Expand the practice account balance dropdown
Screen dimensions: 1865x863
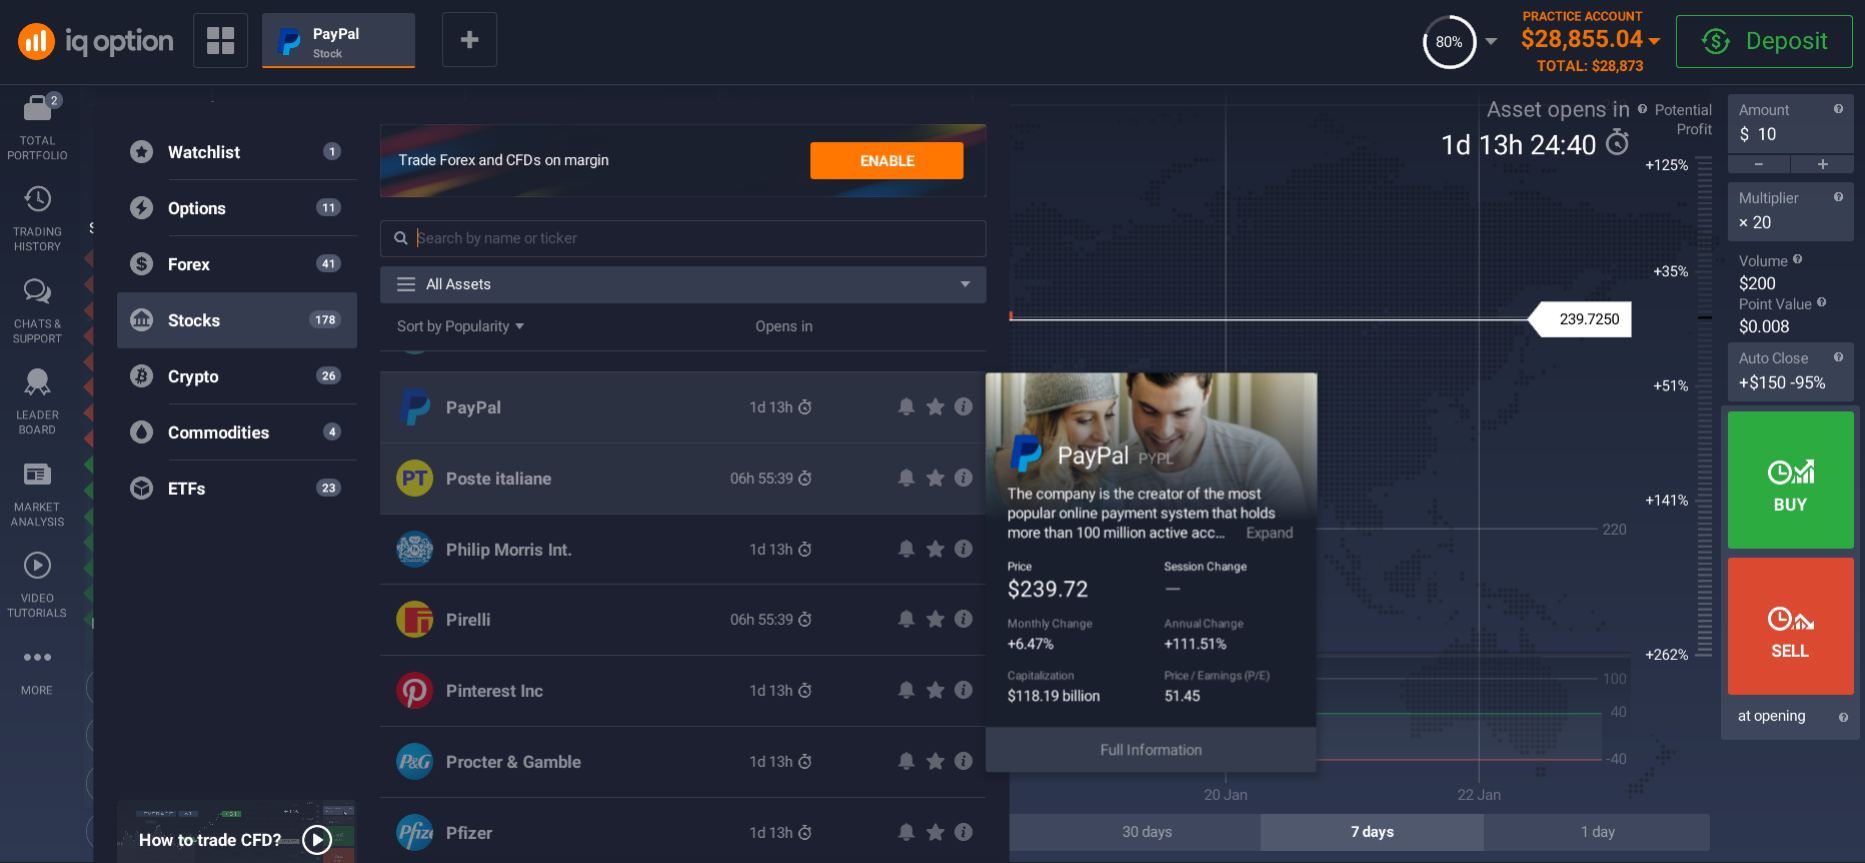click(1655, 41)
